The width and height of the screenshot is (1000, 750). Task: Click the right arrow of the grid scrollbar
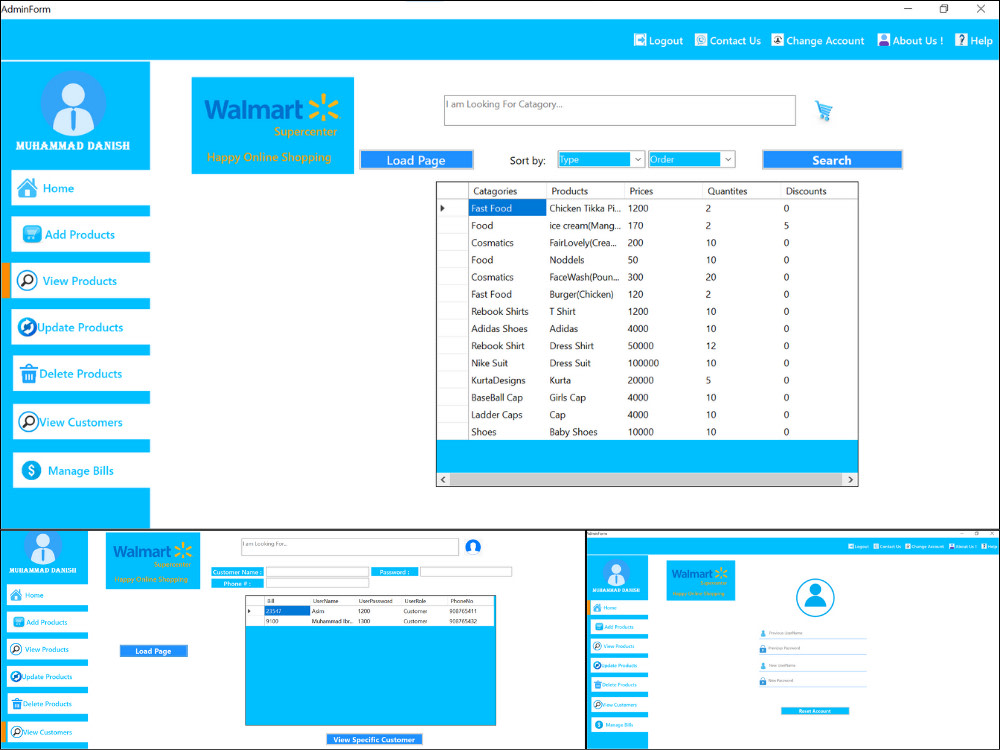[851, 479]
